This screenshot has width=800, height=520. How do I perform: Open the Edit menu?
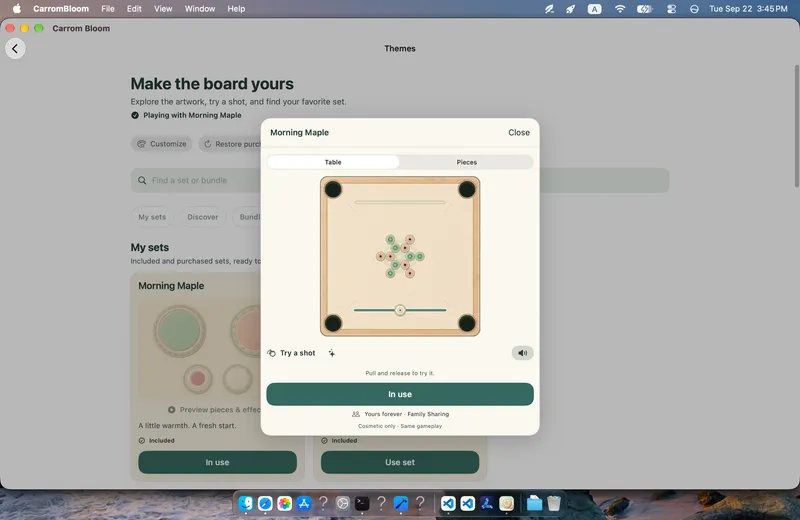tap(134, 9)
